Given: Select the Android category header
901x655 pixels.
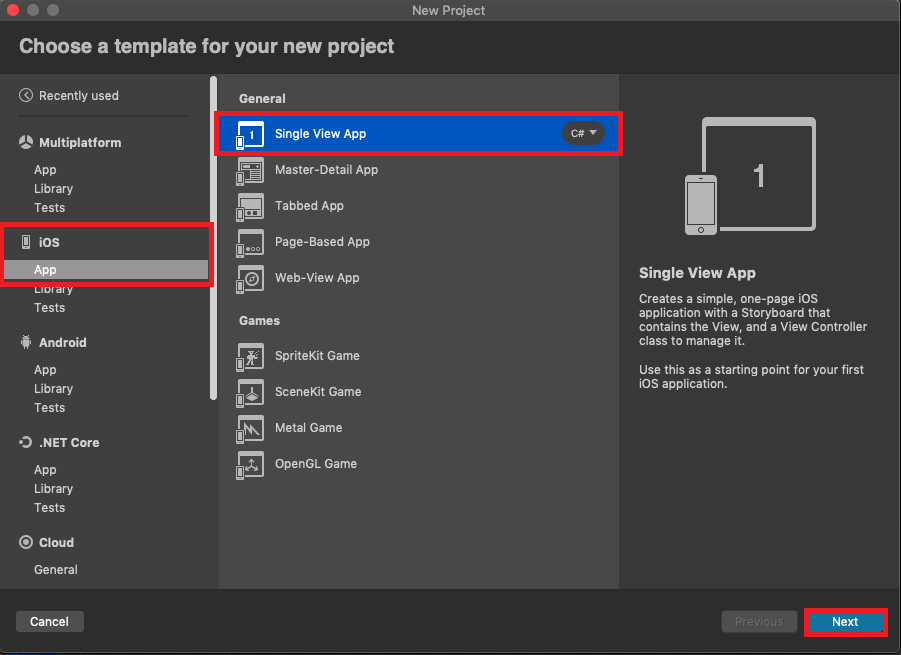Looking at the screenshot, I should click(x=62, y=342).
